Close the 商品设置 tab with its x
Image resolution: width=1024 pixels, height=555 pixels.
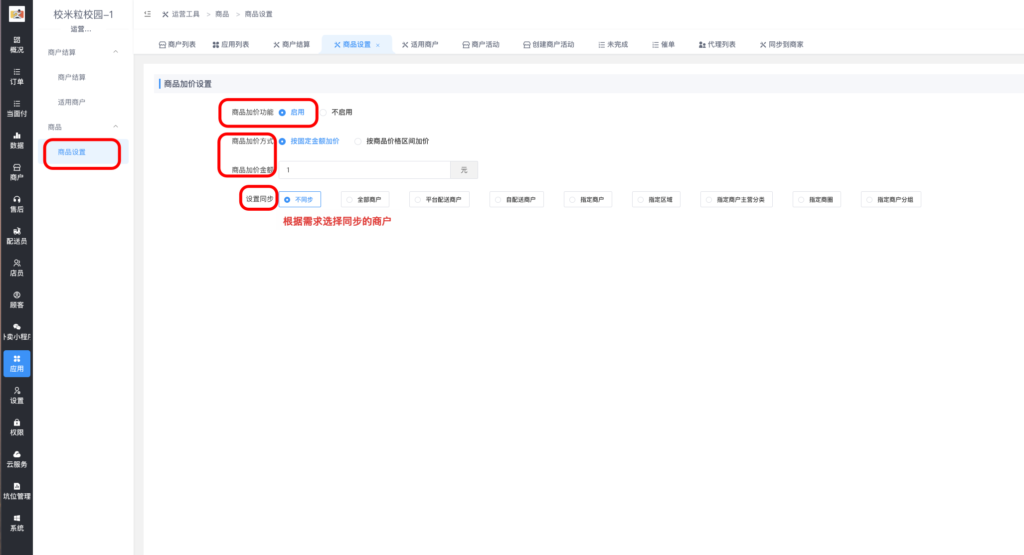377,45
